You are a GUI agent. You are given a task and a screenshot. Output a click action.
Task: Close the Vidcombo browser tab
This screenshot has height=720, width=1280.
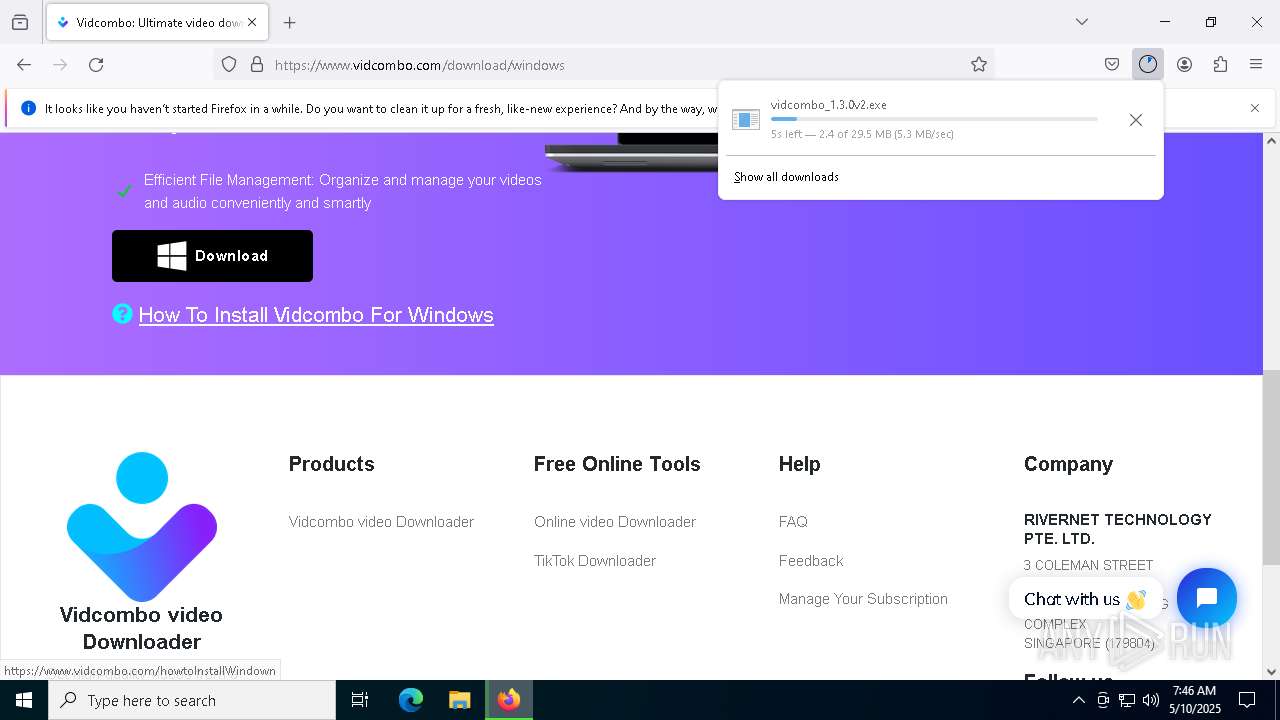tap(252, 22)
